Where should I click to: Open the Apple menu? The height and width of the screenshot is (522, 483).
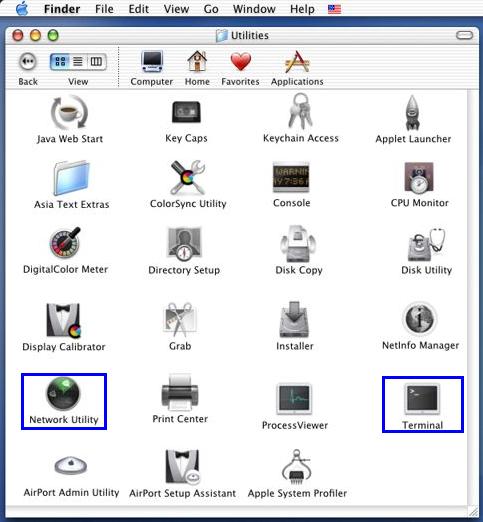coord(22,8)
